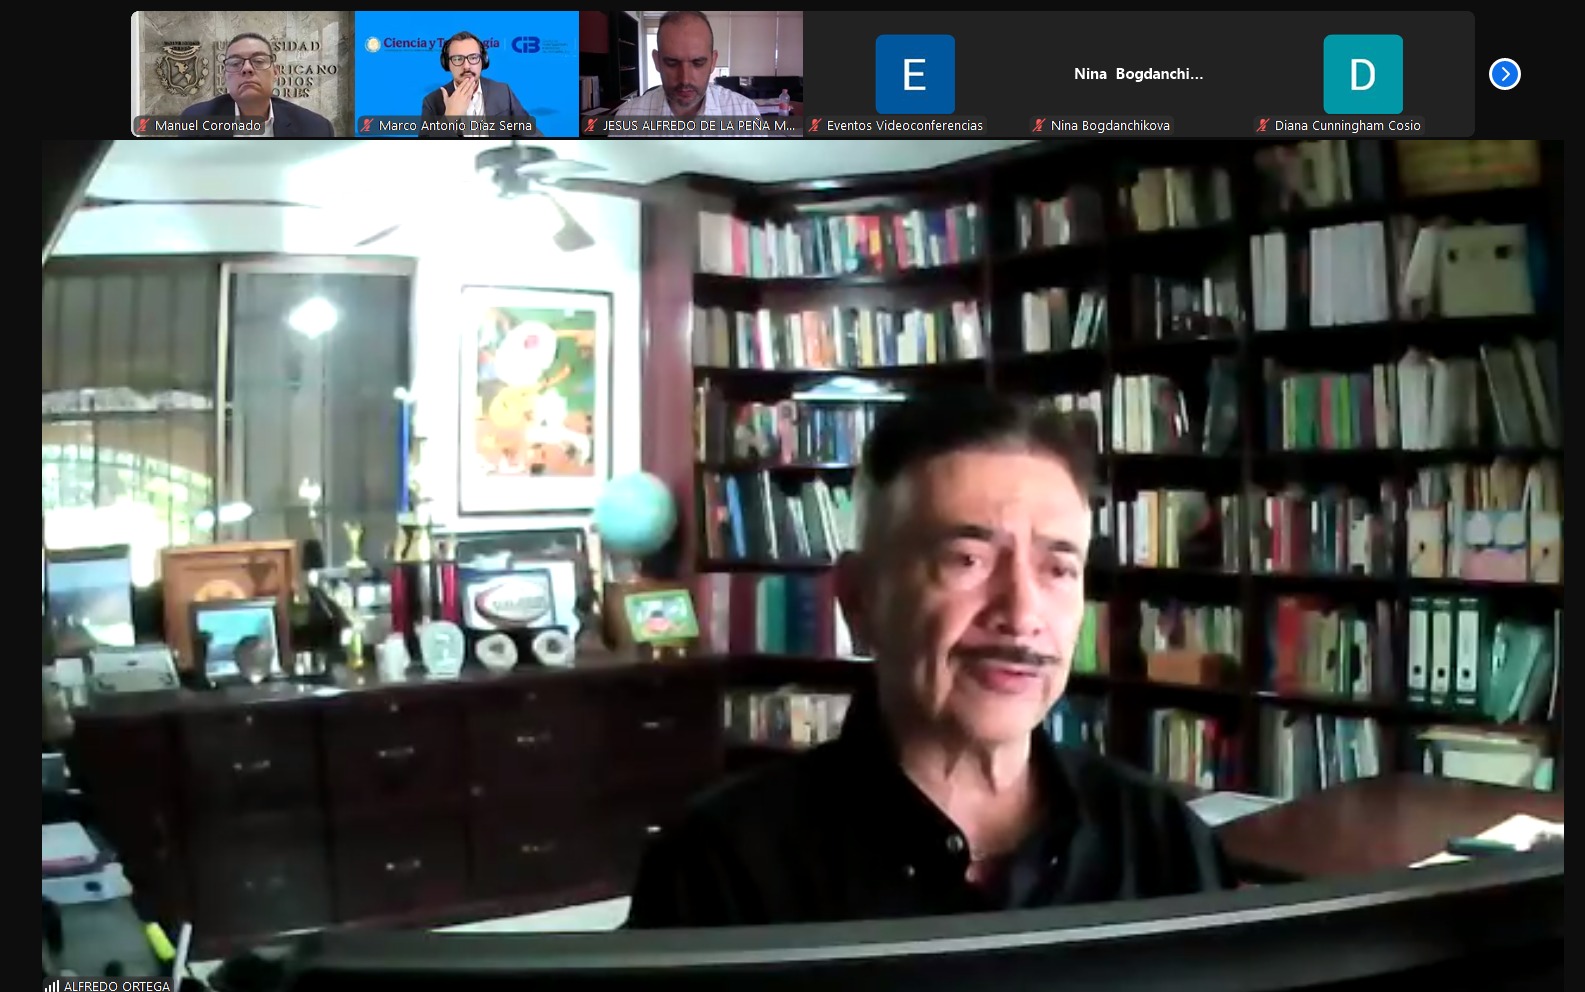This screenshot has width=1585, height=992.
Task: Click audio signal icon beside ALFREDO ORTEGA
Action: tap(51, 986)
